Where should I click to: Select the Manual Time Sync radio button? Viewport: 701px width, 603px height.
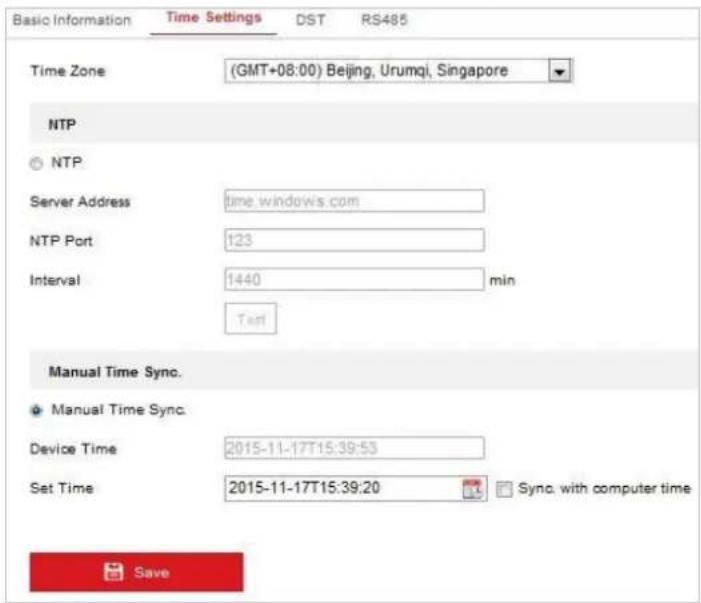click(36, 410)
